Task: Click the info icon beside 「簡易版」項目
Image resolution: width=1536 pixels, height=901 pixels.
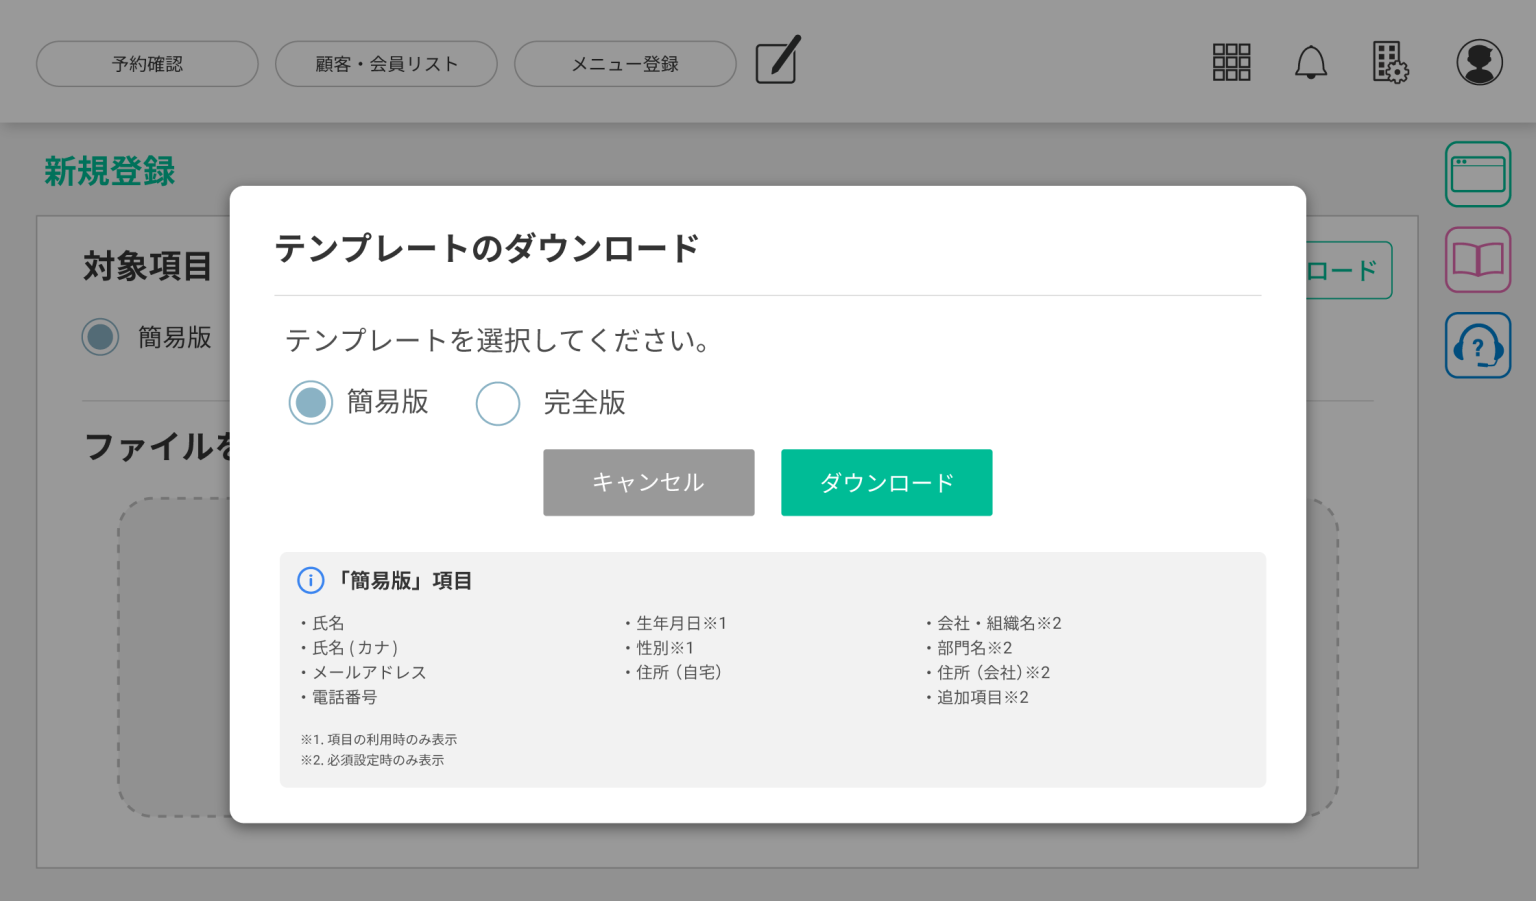Action: click(311, 580)
